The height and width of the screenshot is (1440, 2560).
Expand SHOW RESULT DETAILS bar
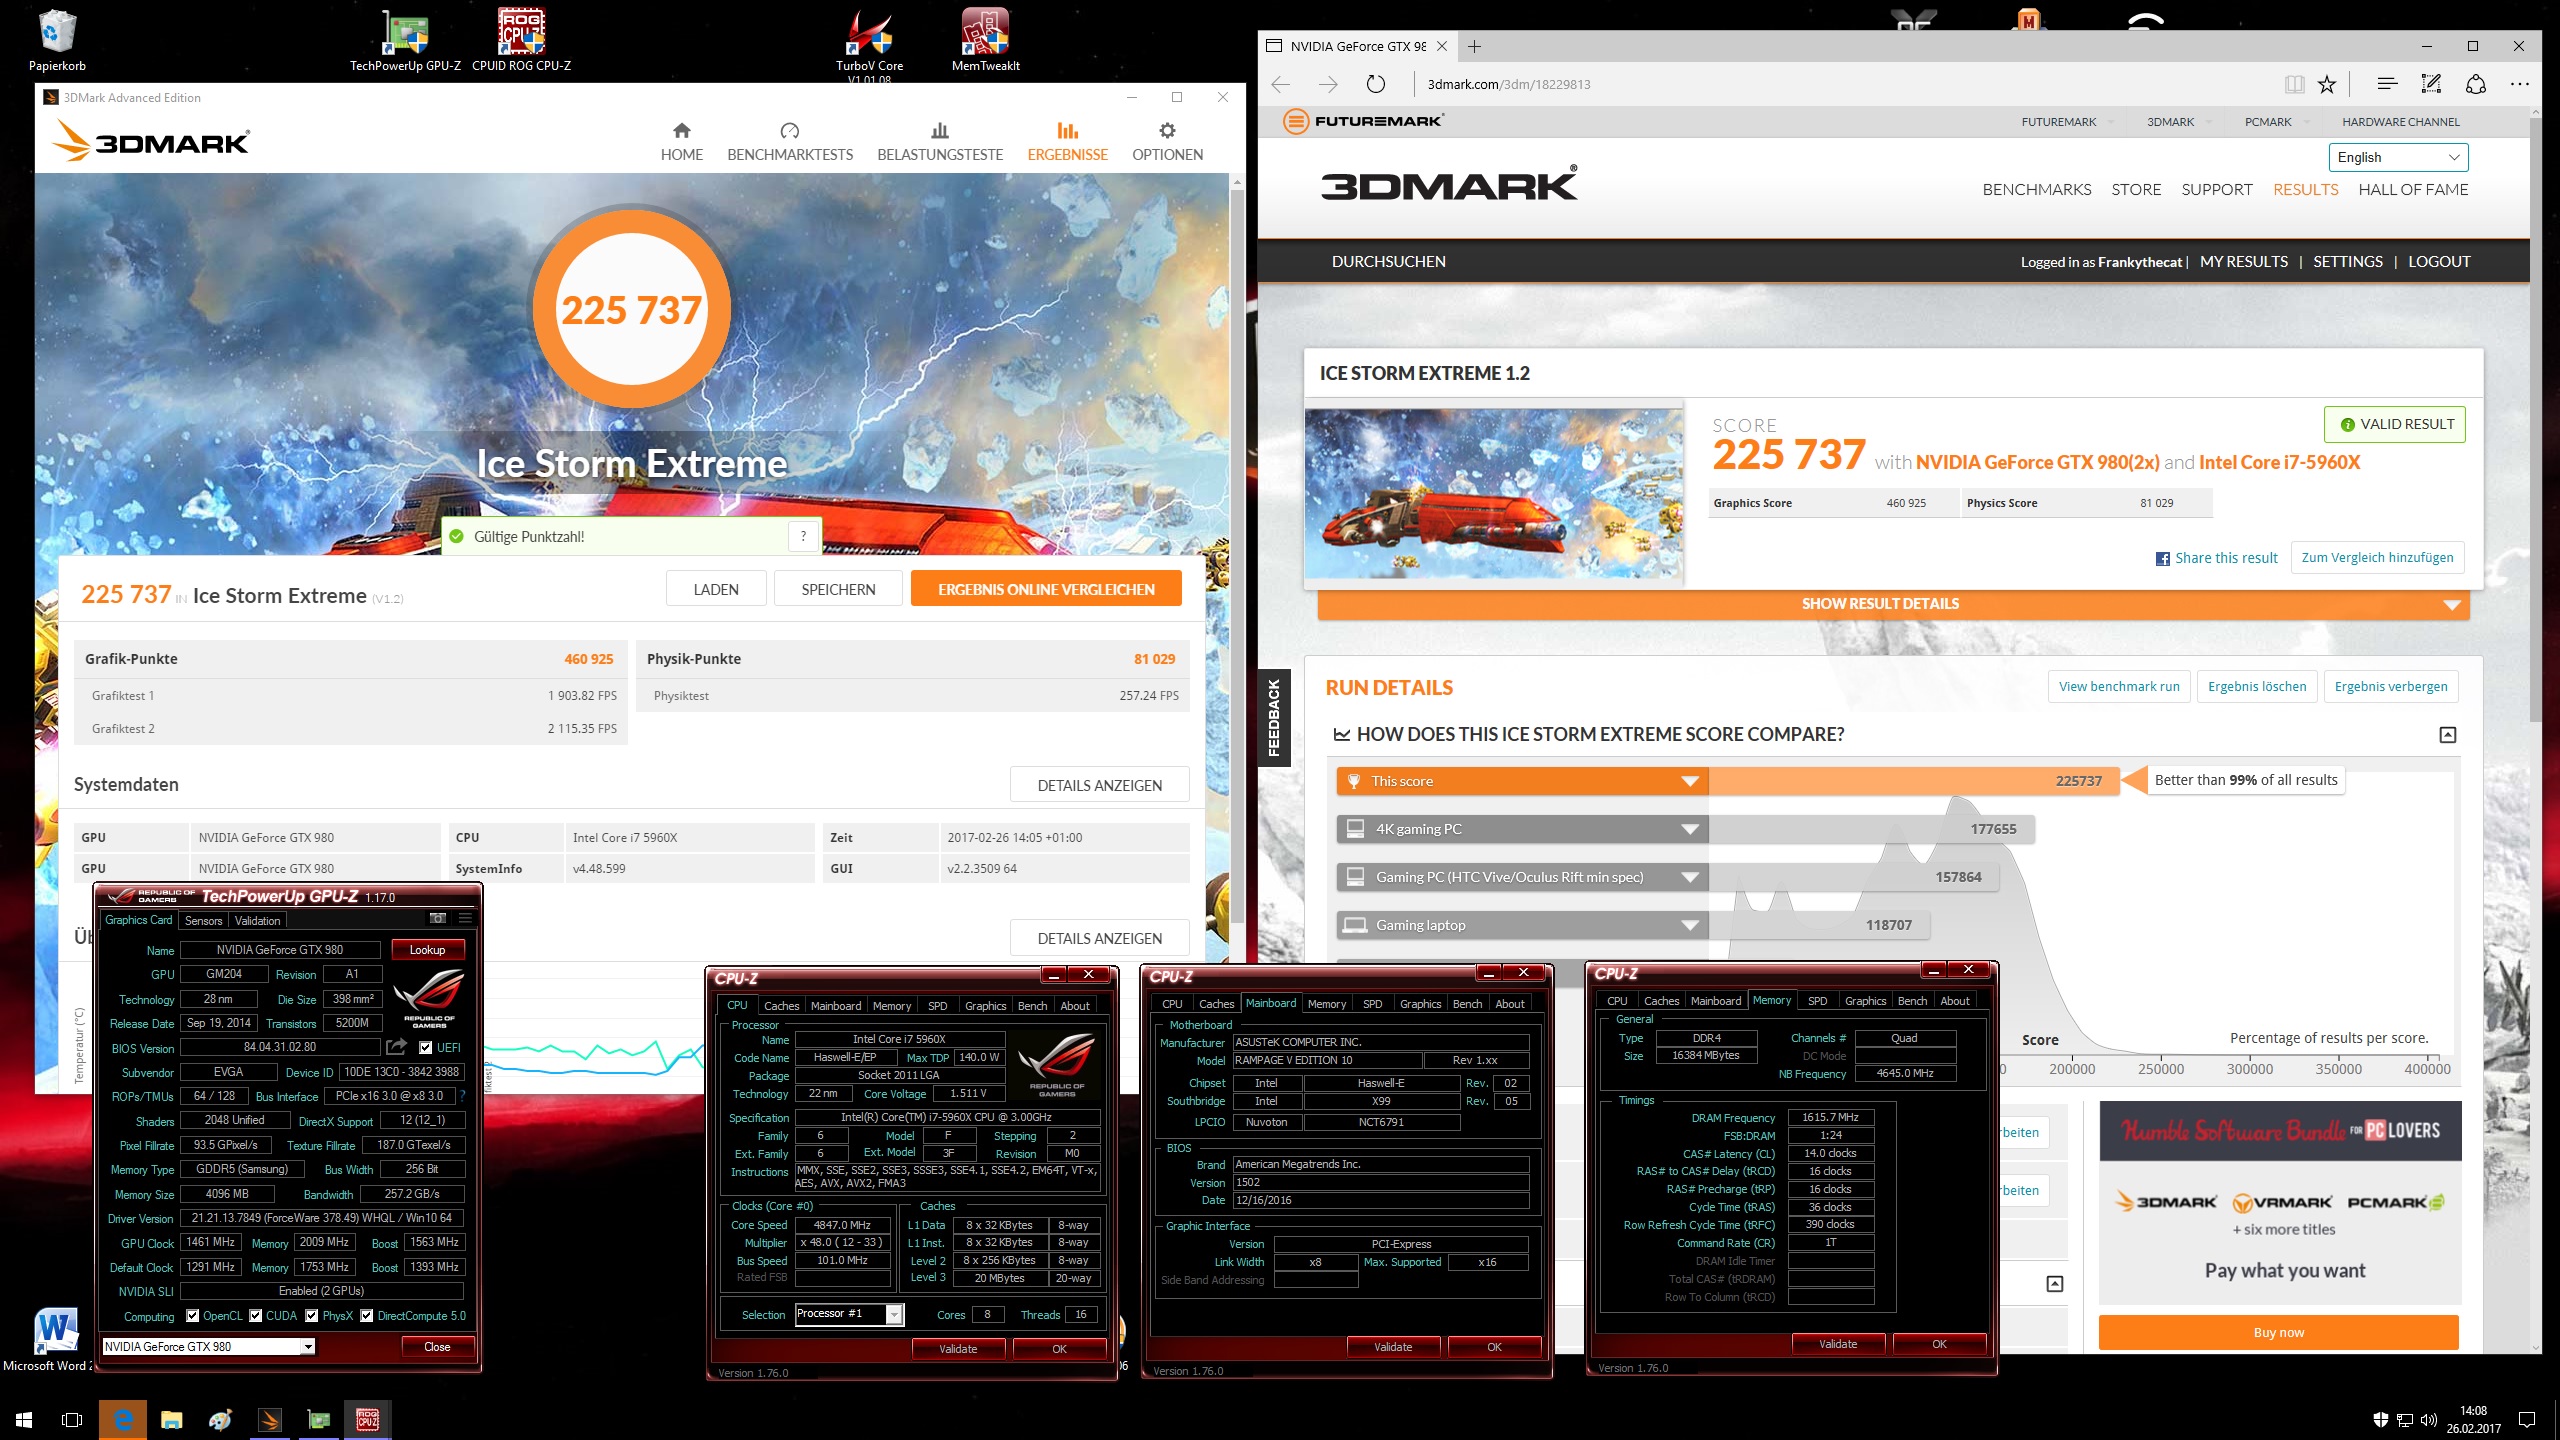coord(1893,604)
